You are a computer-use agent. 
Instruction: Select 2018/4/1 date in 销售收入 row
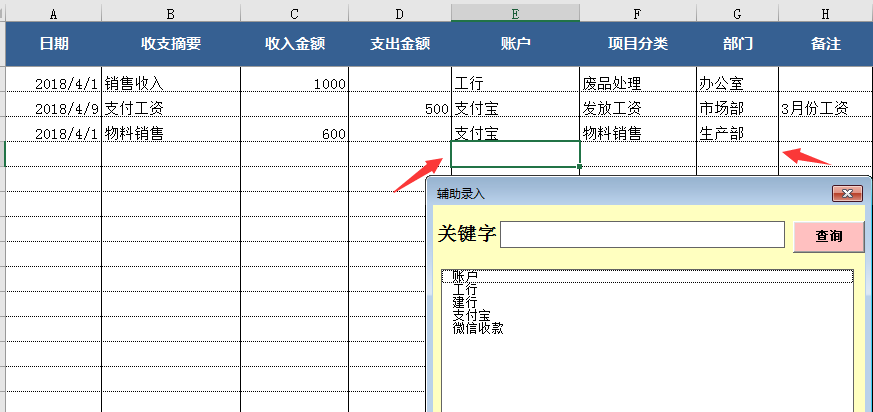coord(53,80)
